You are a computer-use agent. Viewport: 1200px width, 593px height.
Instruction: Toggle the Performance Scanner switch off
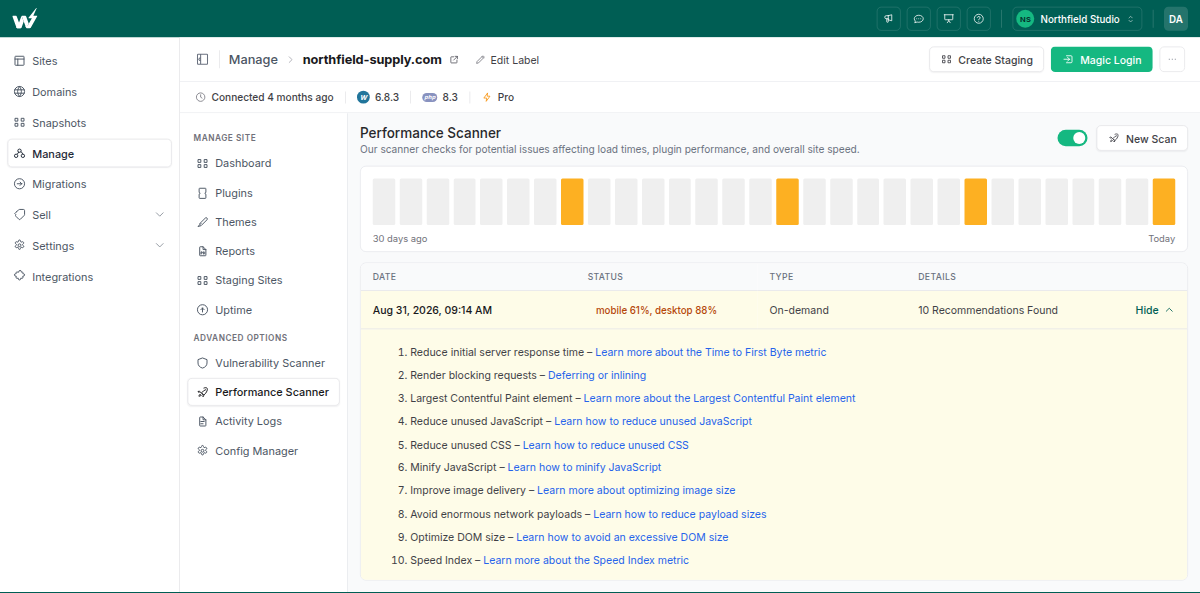[1072, 138]
